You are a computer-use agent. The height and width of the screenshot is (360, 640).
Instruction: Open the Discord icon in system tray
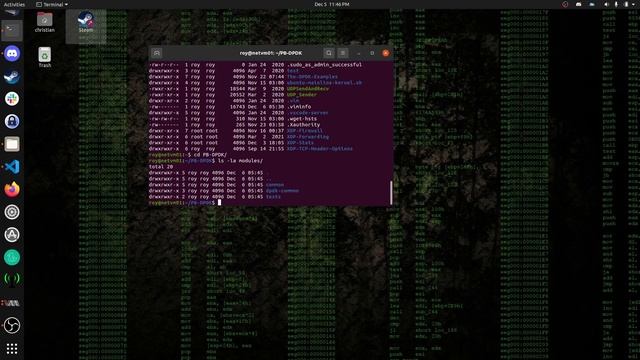pyautogui.click(x=578, y=4)
